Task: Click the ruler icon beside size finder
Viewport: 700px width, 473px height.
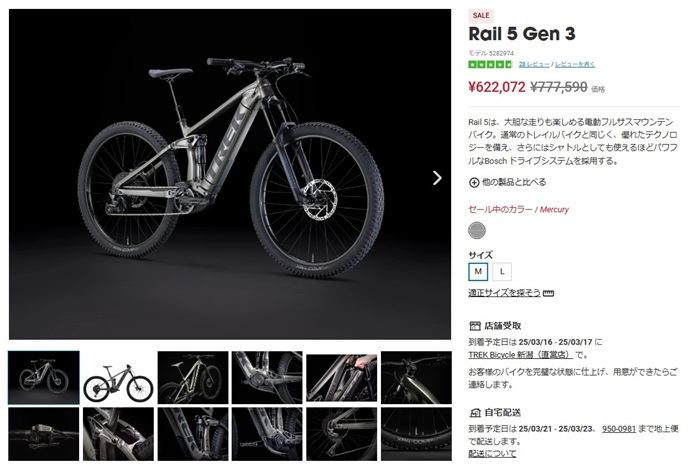Action: tap(549, 293)
